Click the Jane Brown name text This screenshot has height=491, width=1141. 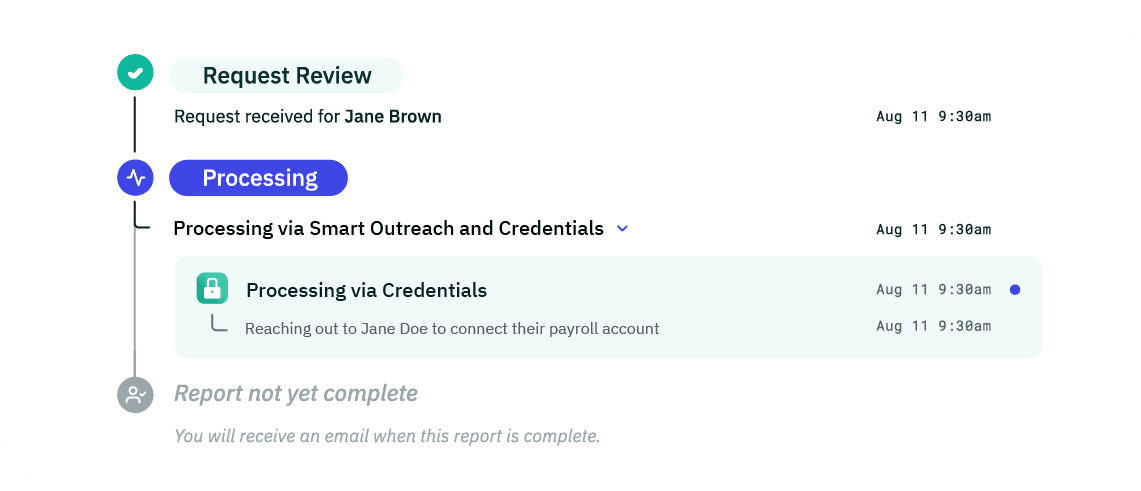(393, 116)
